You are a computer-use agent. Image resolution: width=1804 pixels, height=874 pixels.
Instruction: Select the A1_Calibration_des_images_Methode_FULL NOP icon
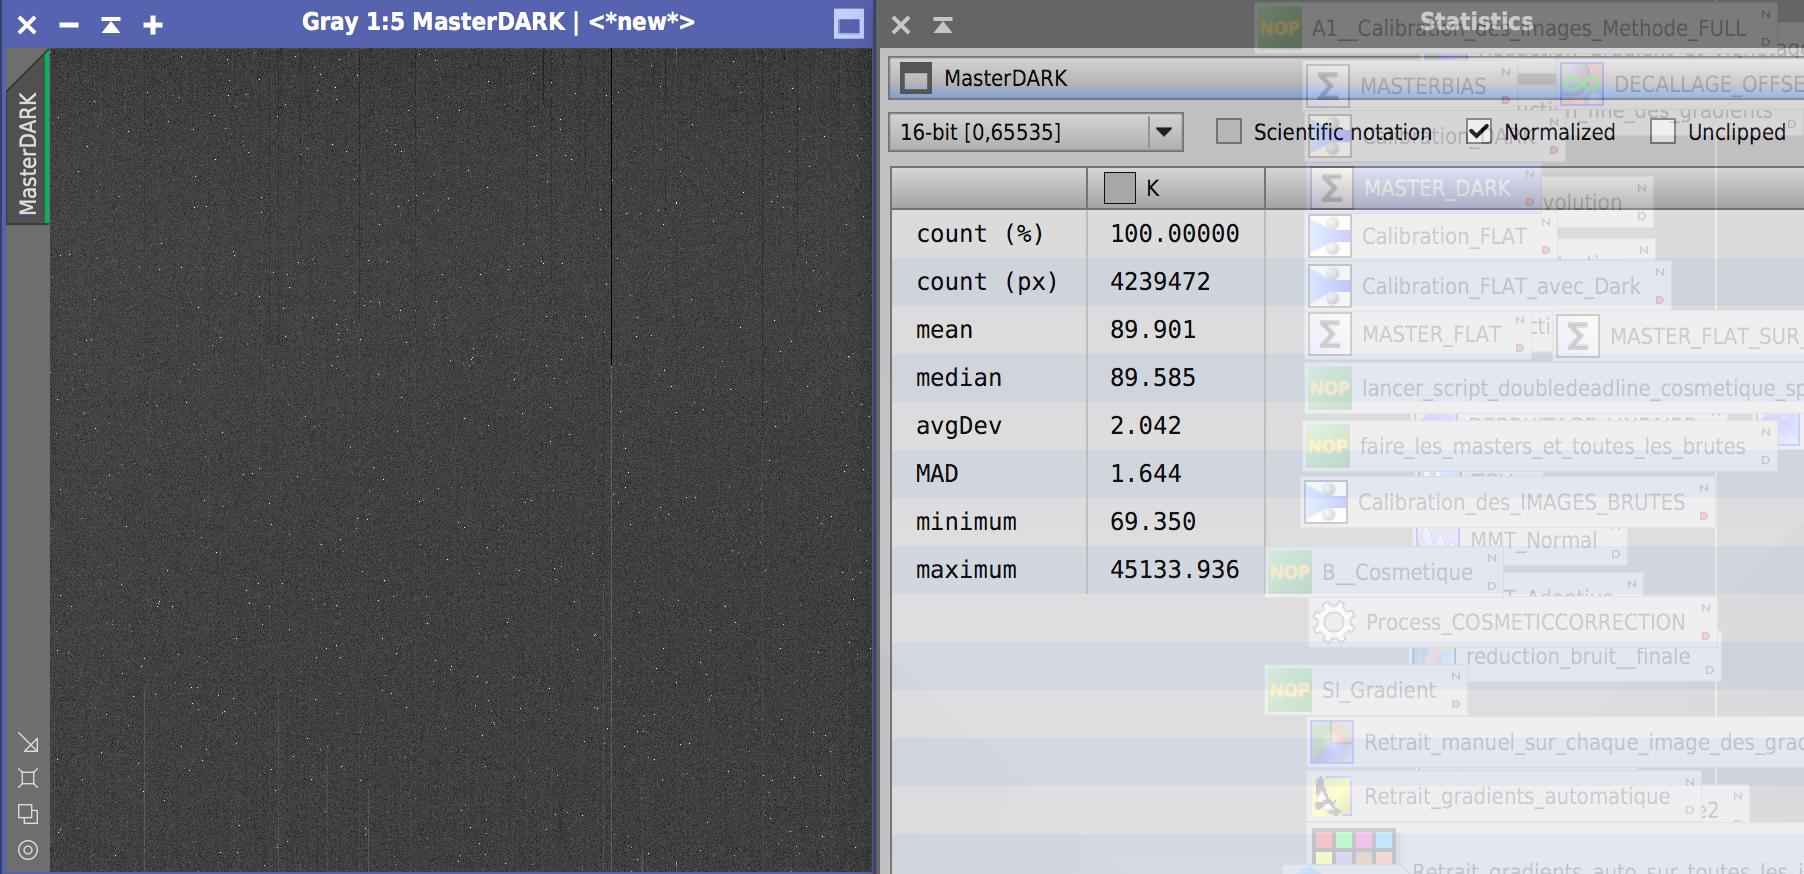[1280, 28]
